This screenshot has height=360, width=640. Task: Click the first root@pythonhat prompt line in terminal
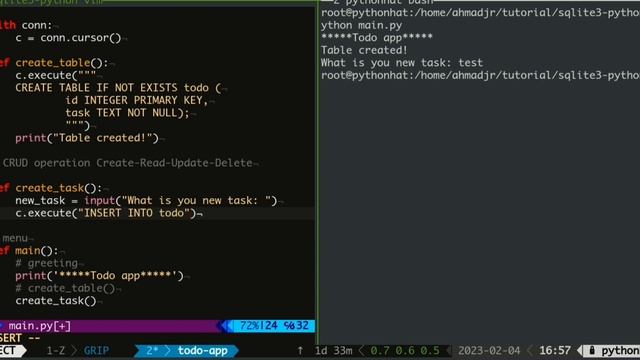(480, 13)
